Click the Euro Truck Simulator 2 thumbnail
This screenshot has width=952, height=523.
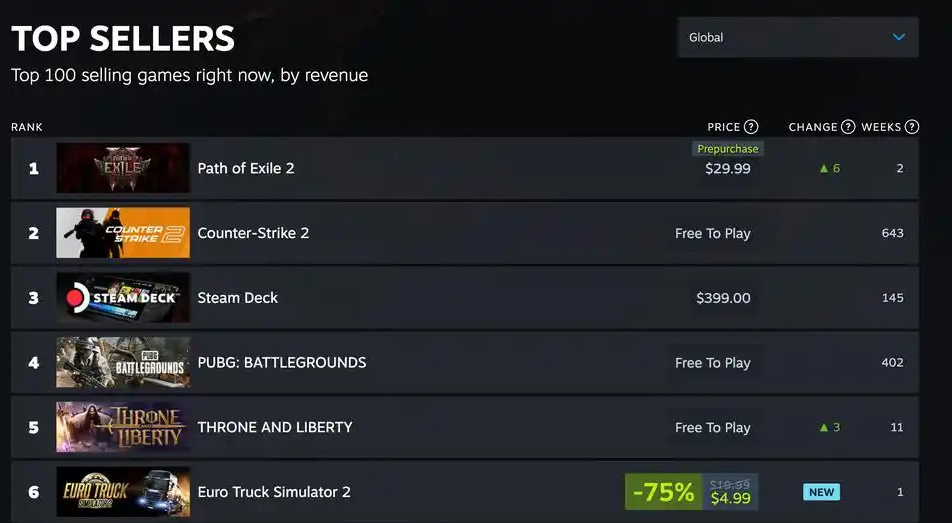click(123, 492)
